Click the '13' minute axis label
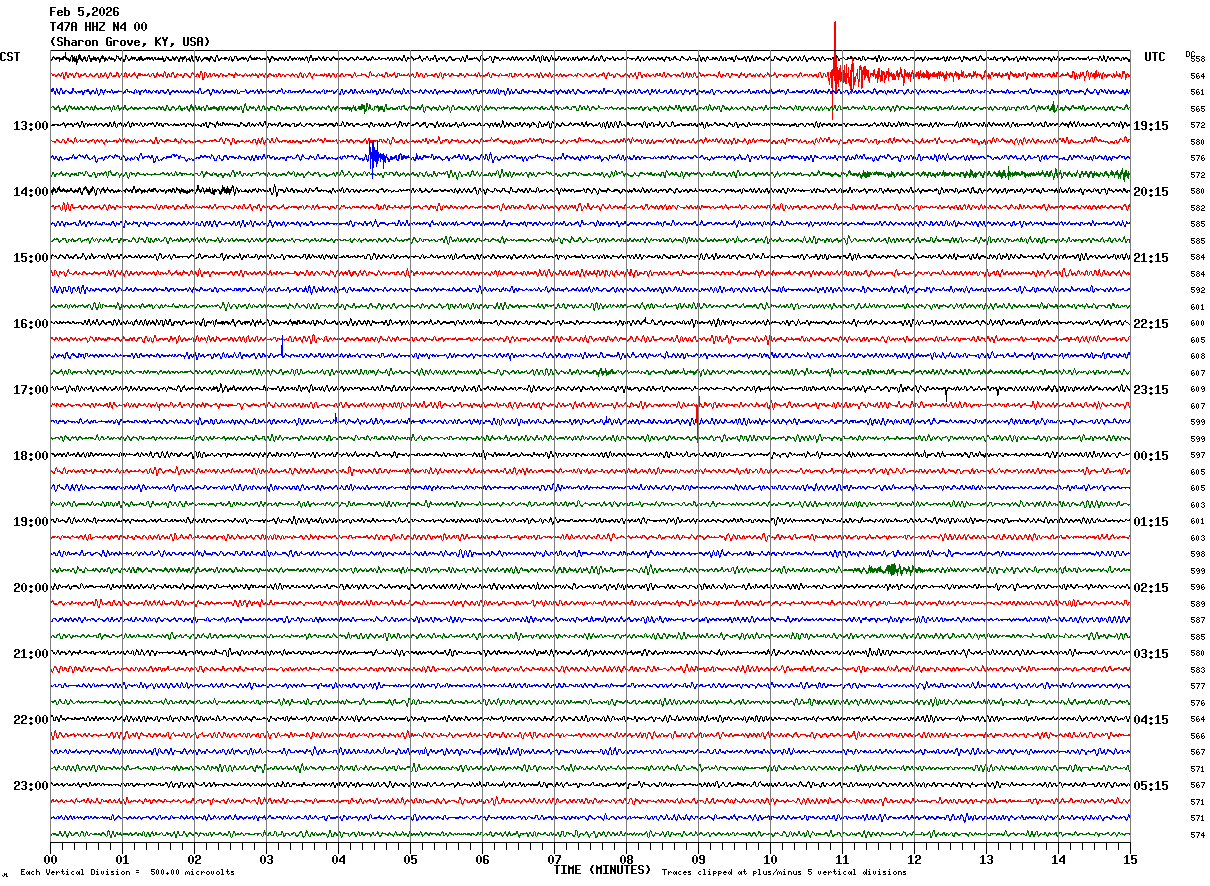Screen dimensions: 1210x886 coord(986,859)
